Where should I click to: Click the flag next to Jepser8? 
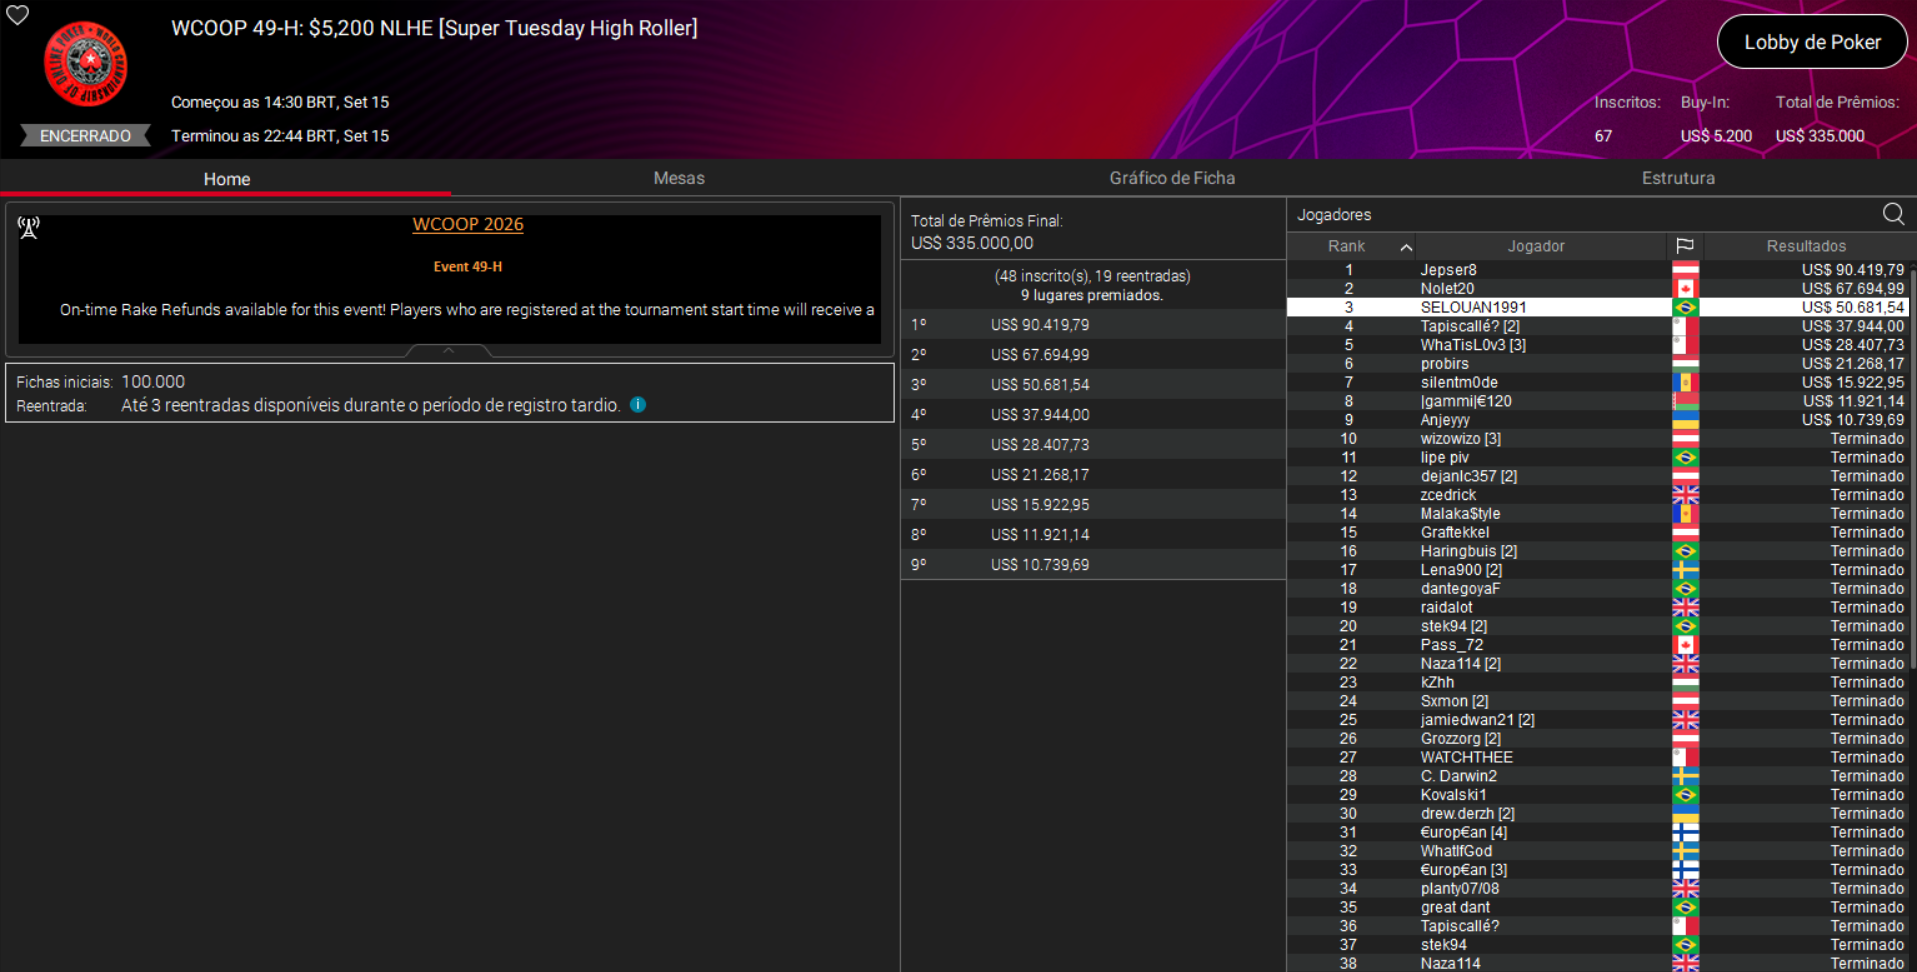point(1685,270)
